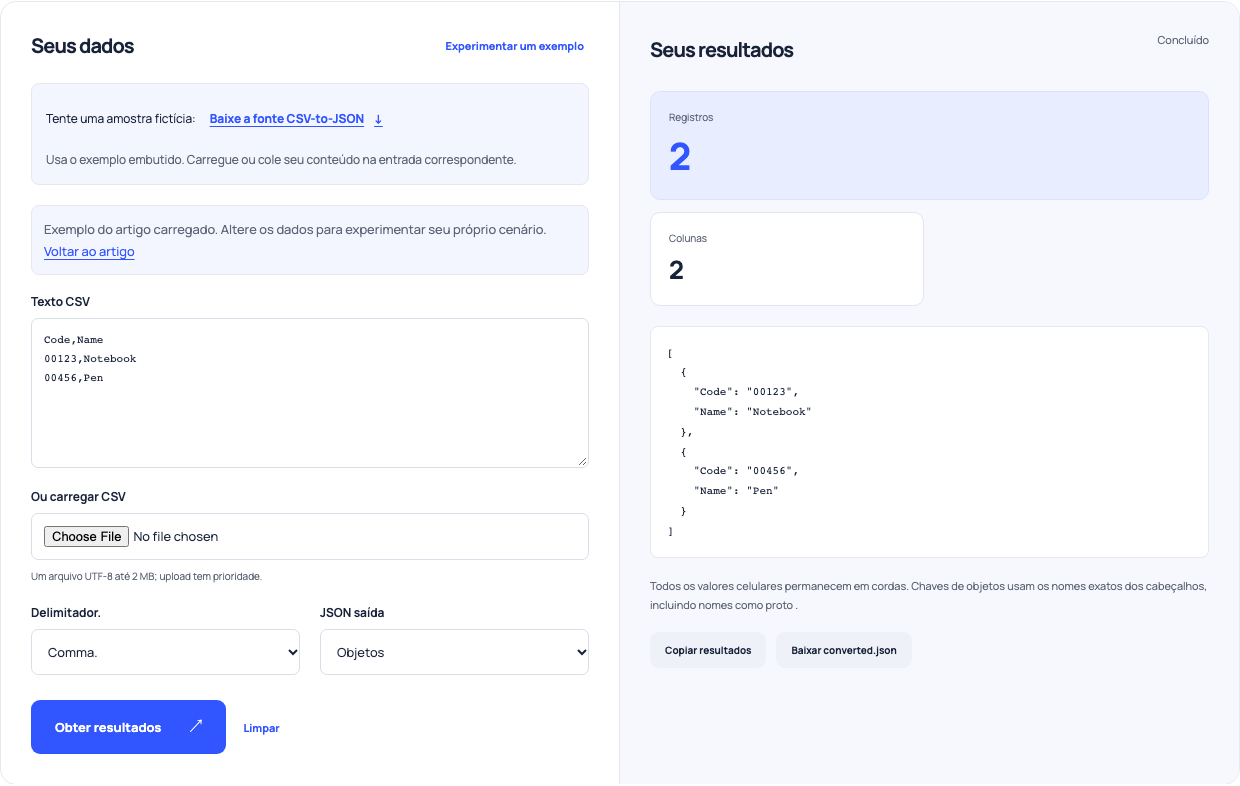Click Experimentar um exemplo link

point(514,46)
